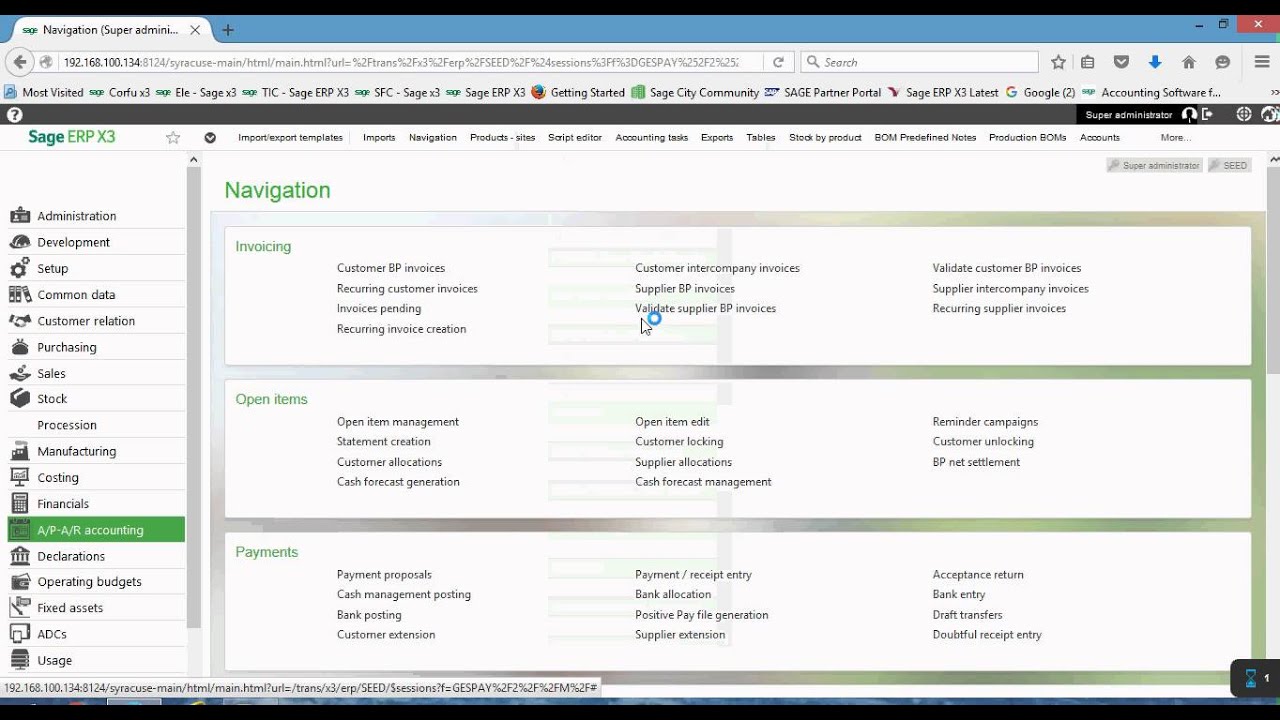The image size is (1280, 720).
Task: Open Bank allocation link
Action: [673, 594]
